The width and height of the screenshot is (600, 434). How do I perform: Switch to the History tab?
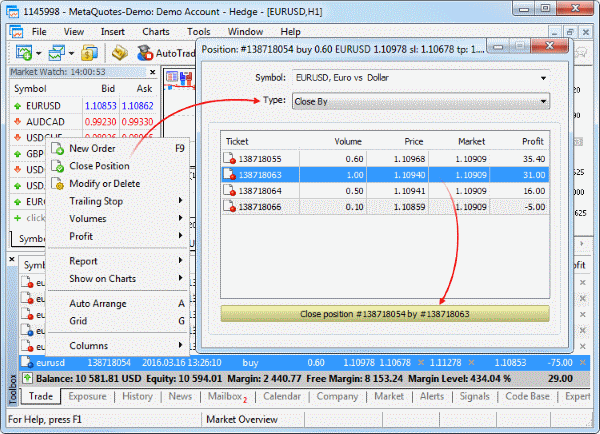(137, 396)
